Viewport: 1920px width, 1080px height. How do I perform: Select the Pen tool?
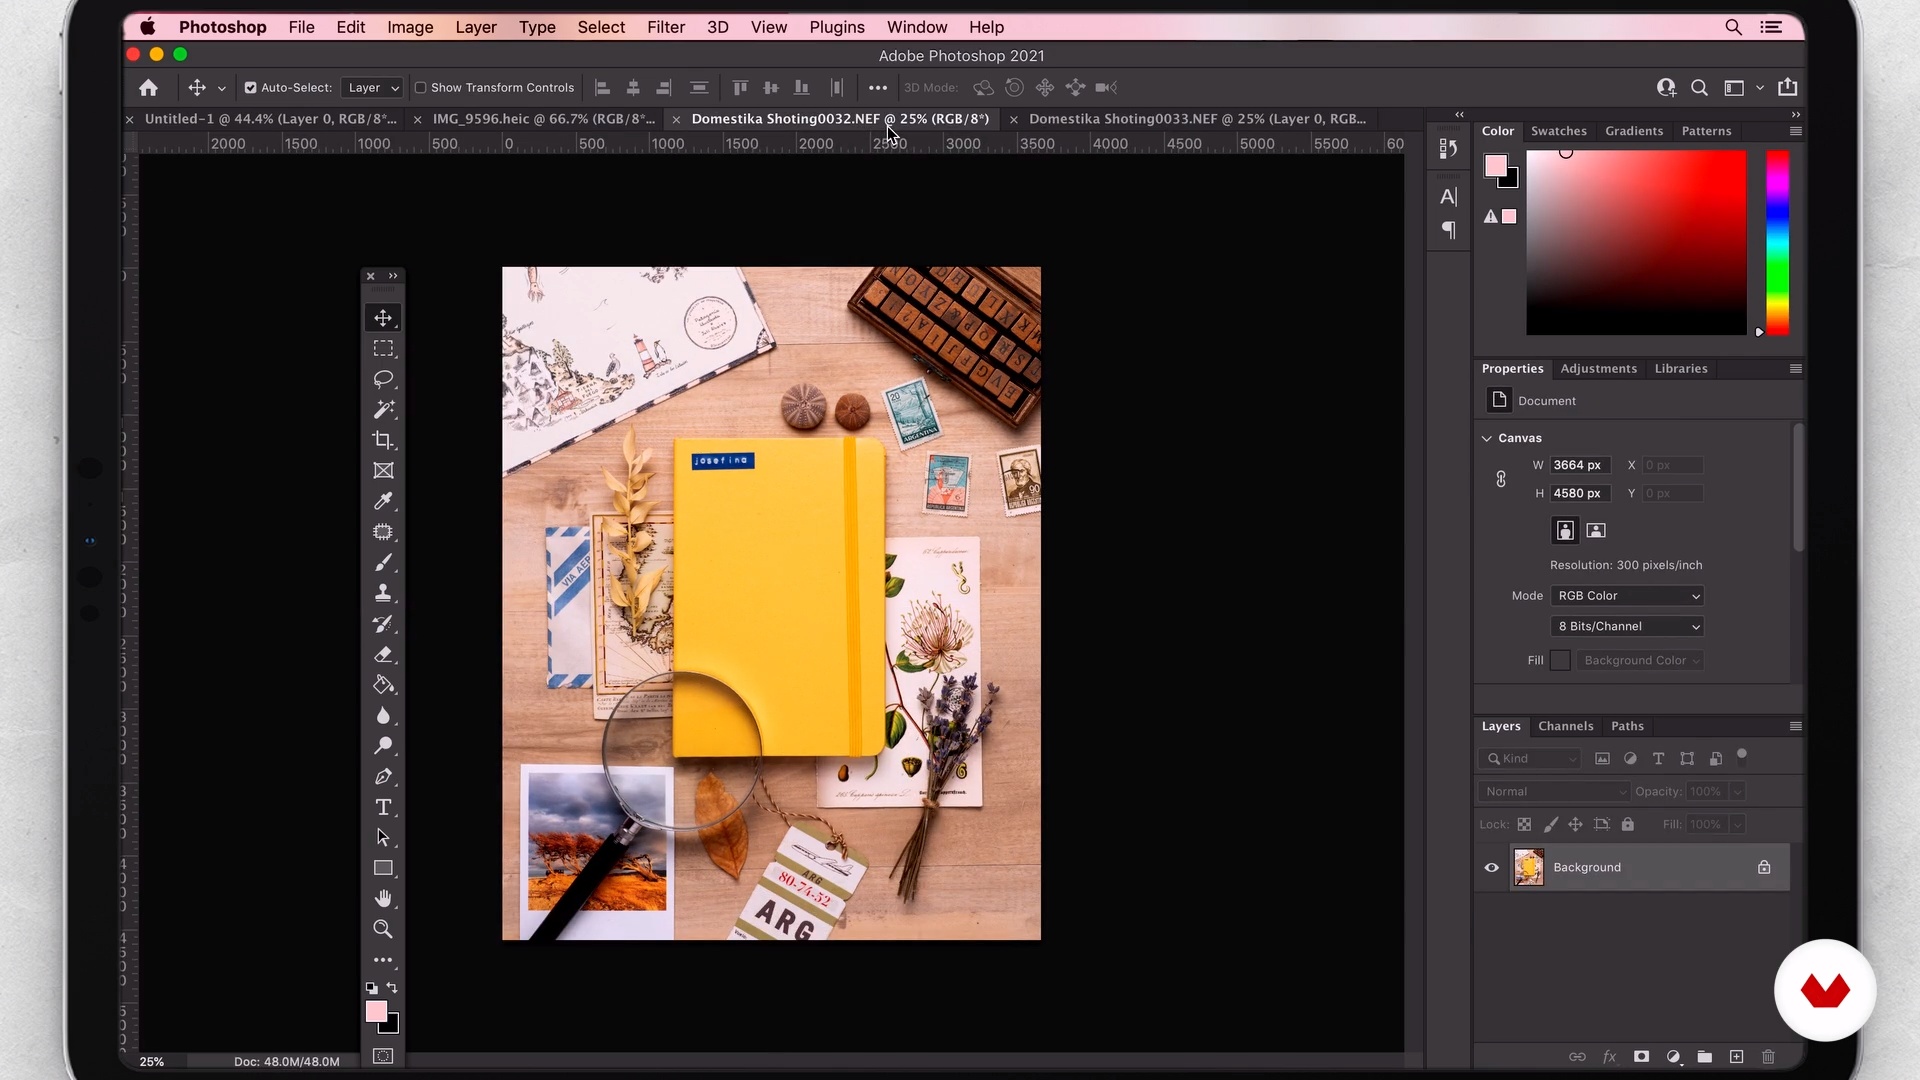coord(383,777)
